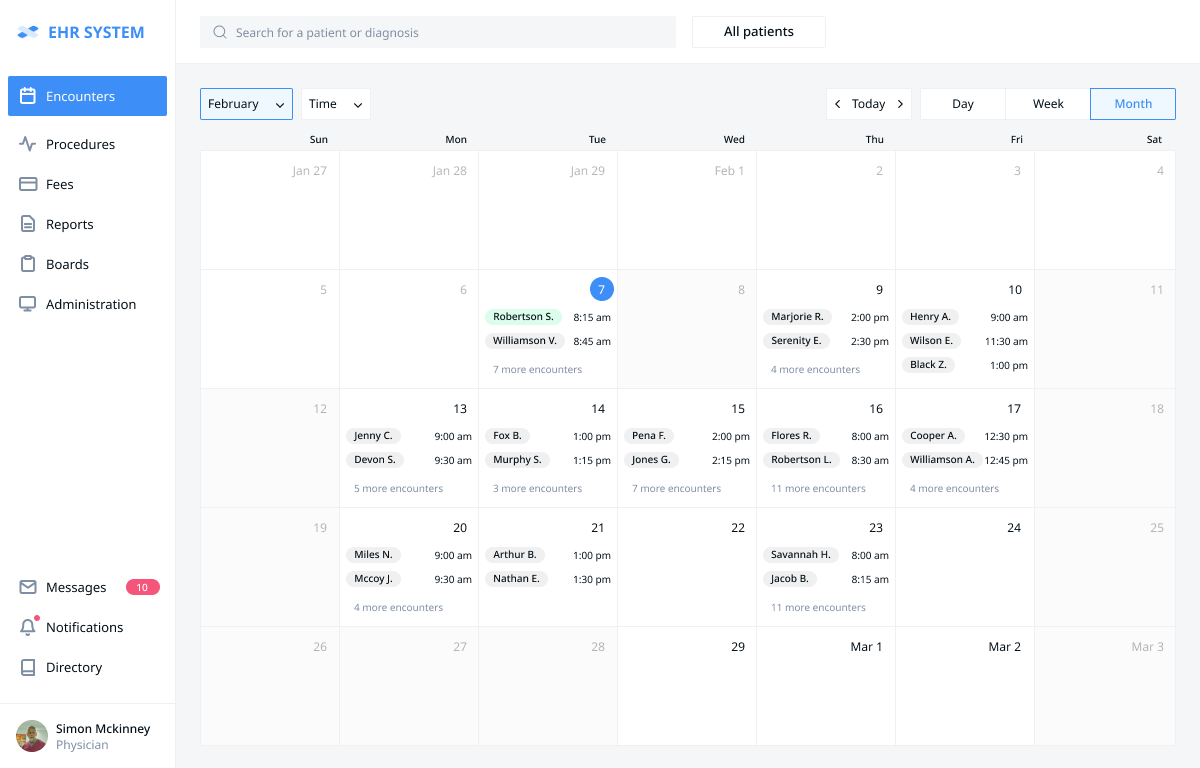Open Cooper A. encounter
The height and width of the screenshot is (768, 1200).
tap(933, 436)
